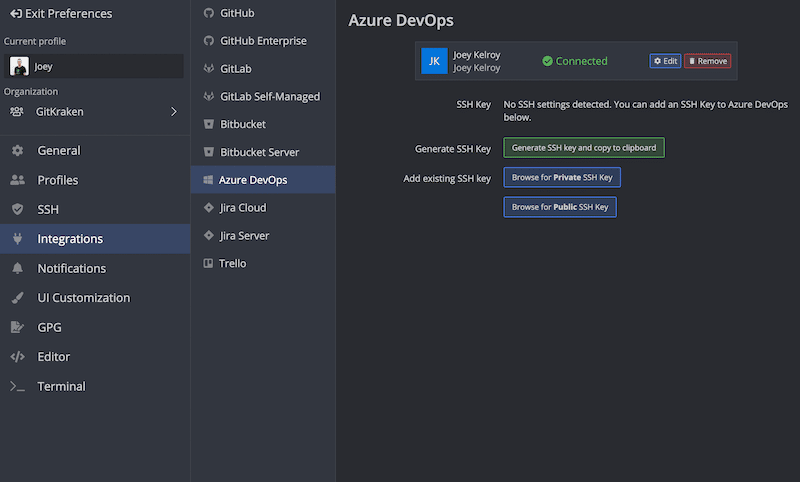800x482 pixels.
Task: Open the Profiles preferences section
Action: [x=57, y=181]
